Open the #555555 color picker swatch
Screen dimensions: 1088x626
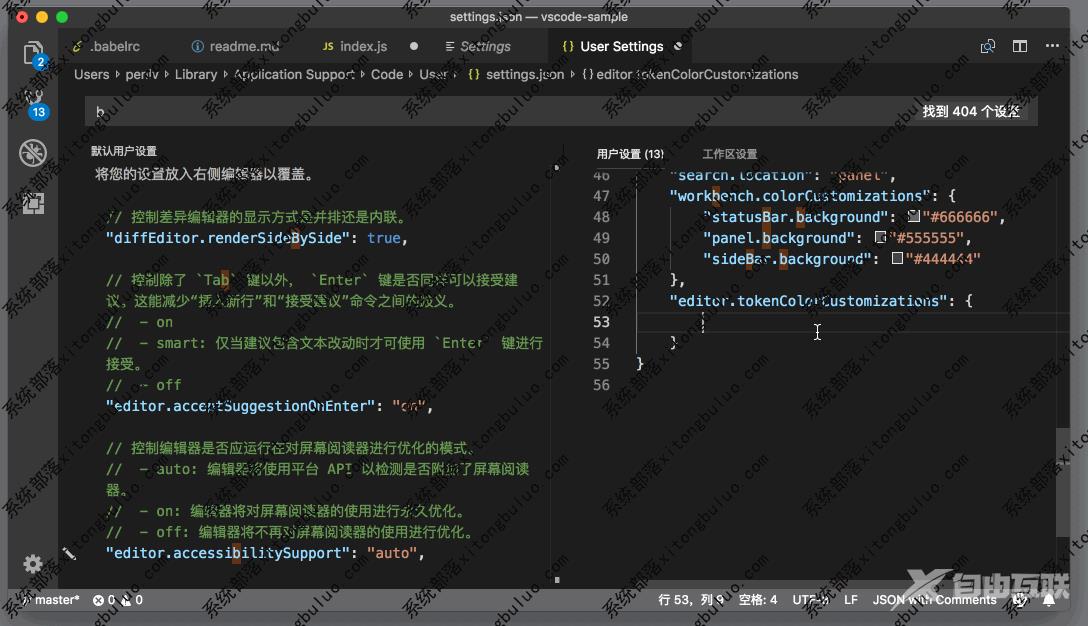pyautogui.click(x=881, y=237)
